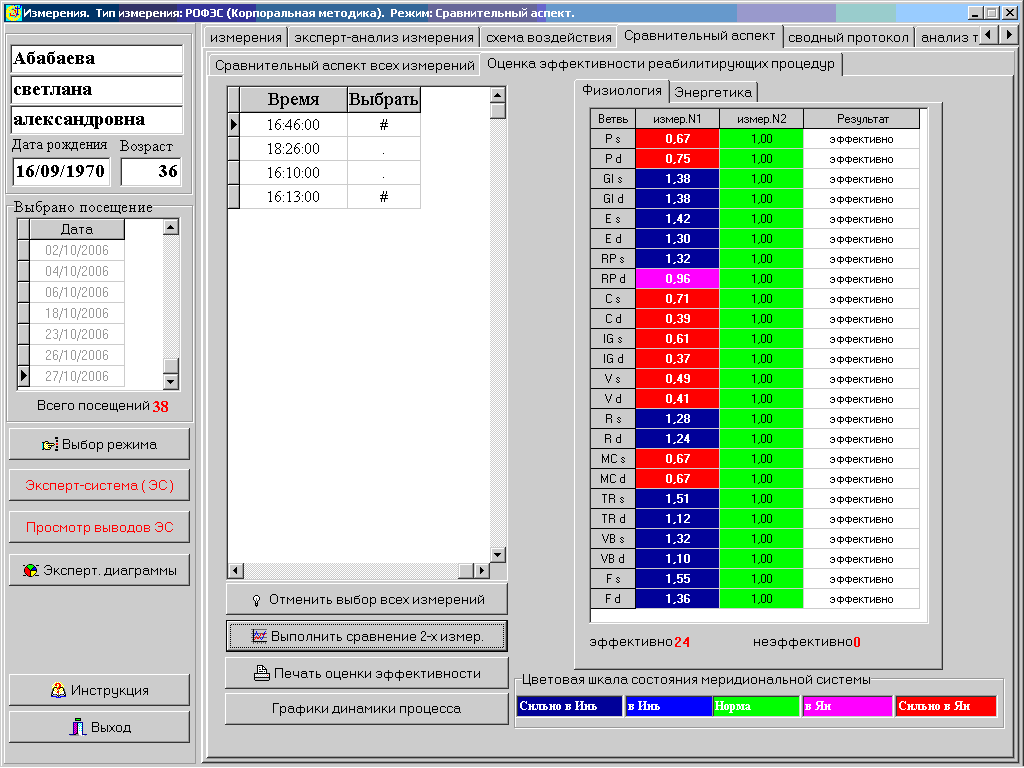Click Эксперт-система (ЭС) button
Image resolution: width=1024 pixels, height=768 pixels.
pyautogui.click(x=99, y=486)
